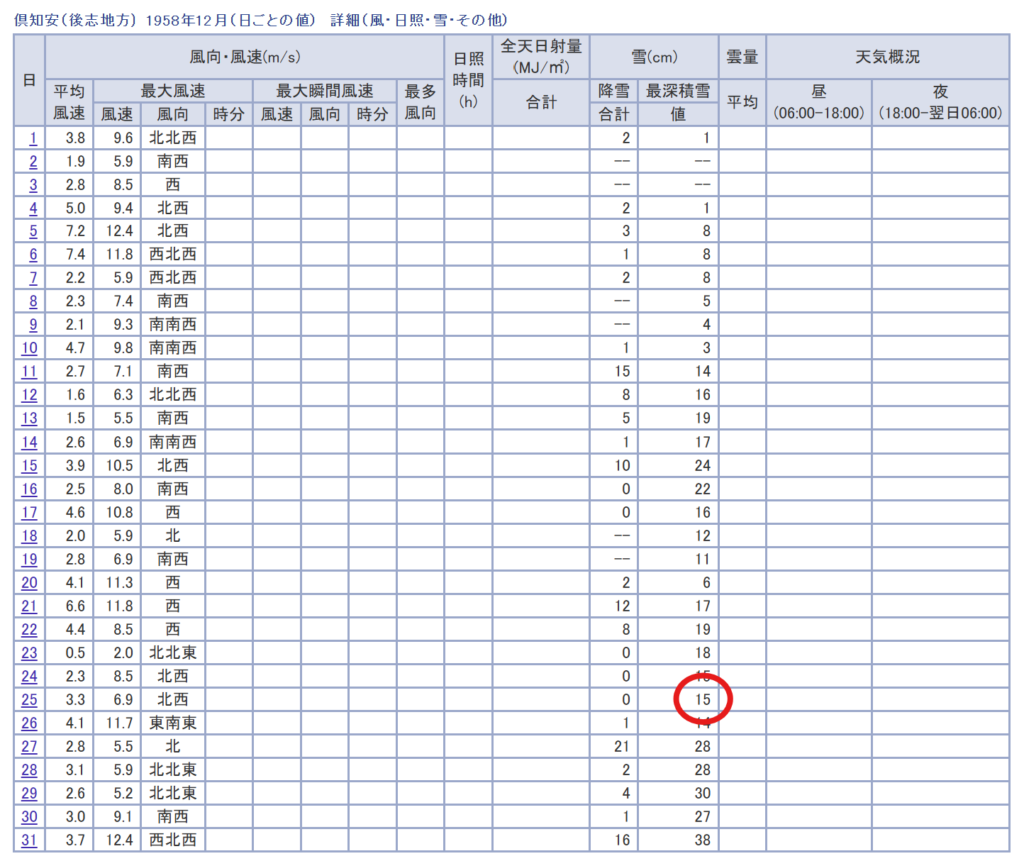1024x861 pixels.
Task: Click the 雪(cm) header cell
Action: click(654, 57)
